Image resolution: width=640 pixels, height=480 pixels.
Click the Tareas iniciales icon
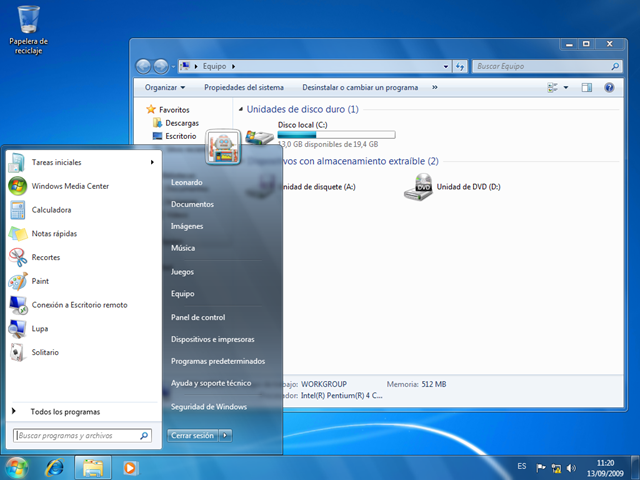[x=17, y=162]
